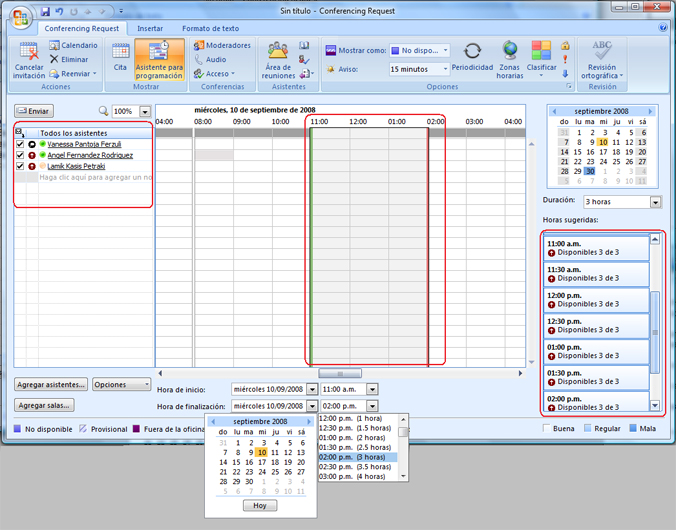Uncheck Vanessa Pantoja Ferzuli attendee checkbox
Viewport: 676px width, 530px height.
click(x=20, y=144)
